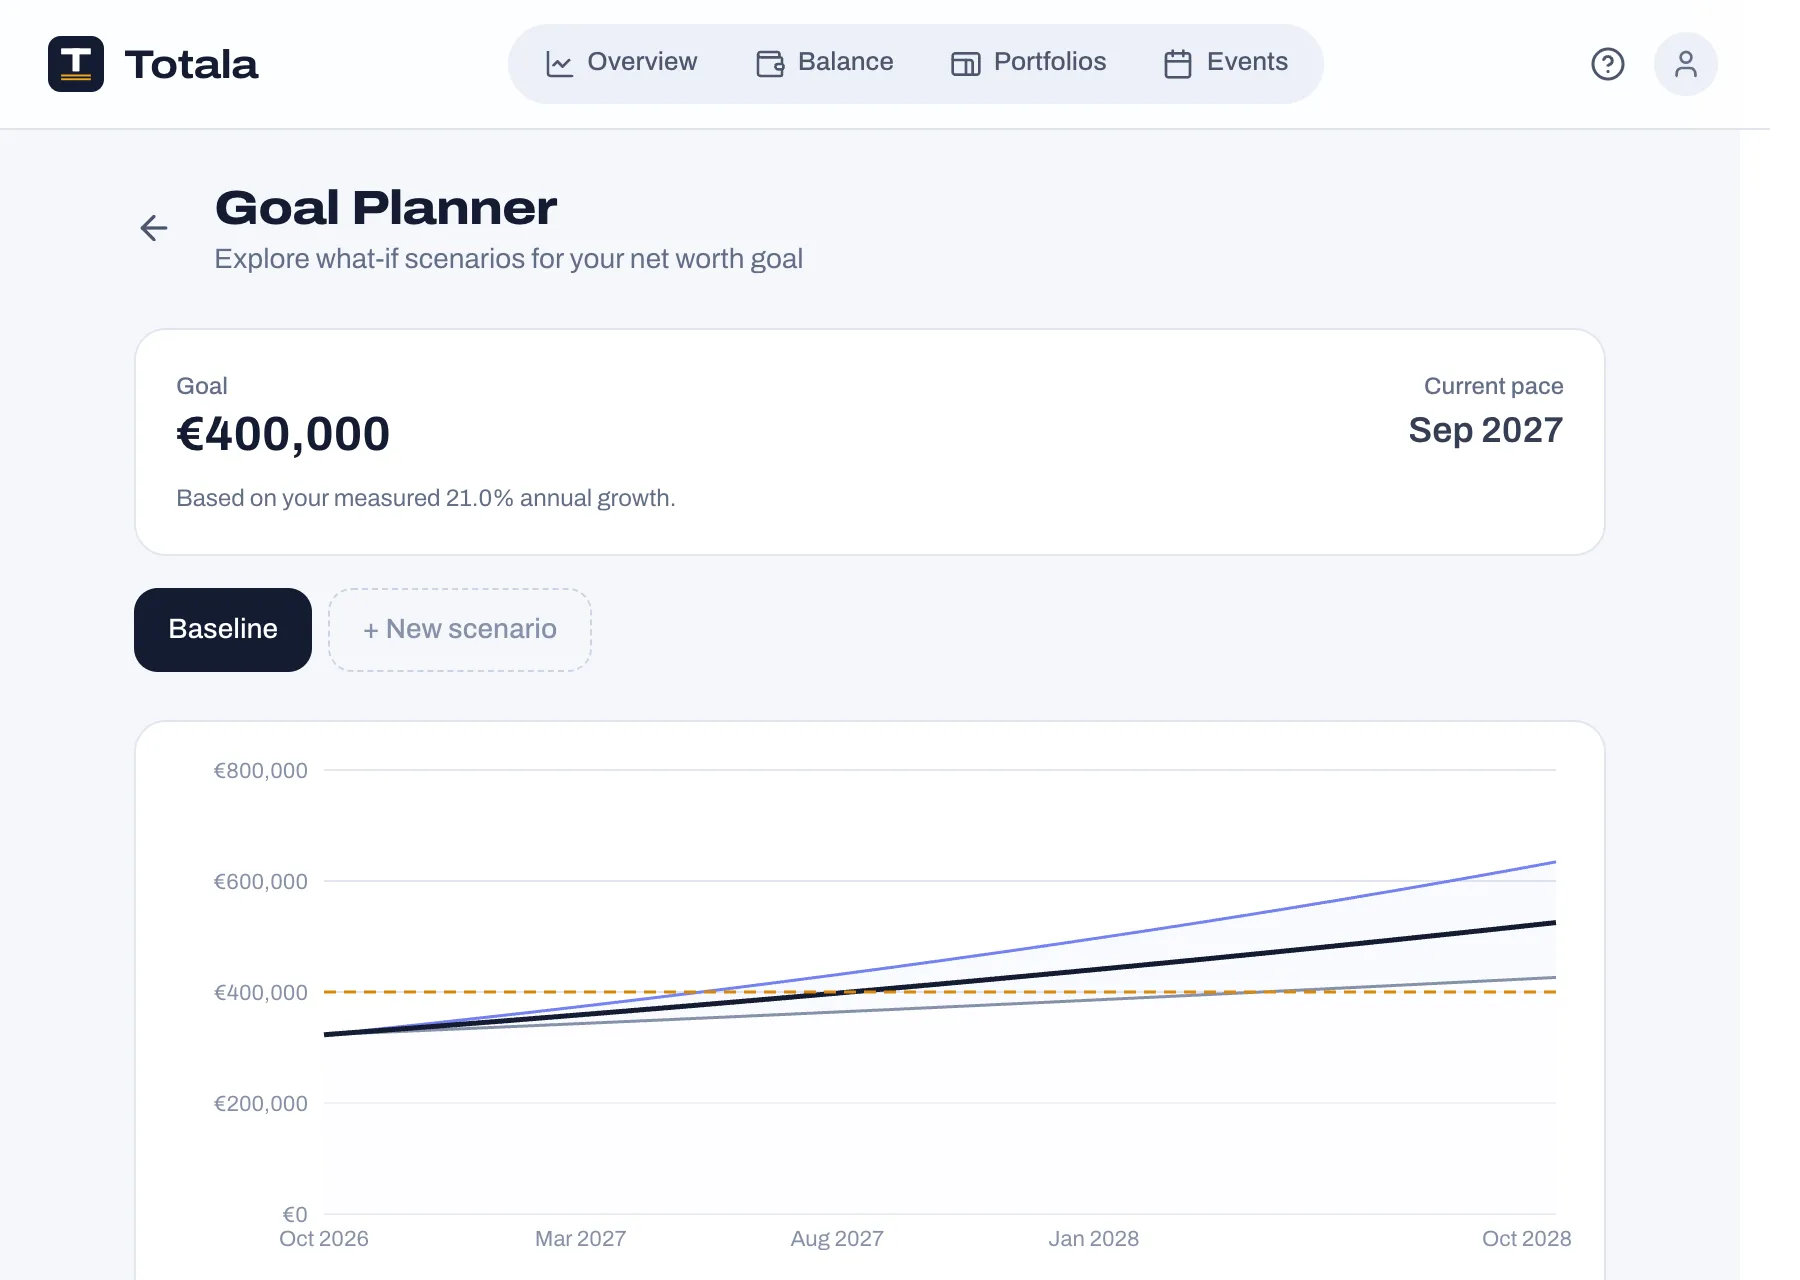
Task: Go back using the left arrow
Action: coord(154,228)
